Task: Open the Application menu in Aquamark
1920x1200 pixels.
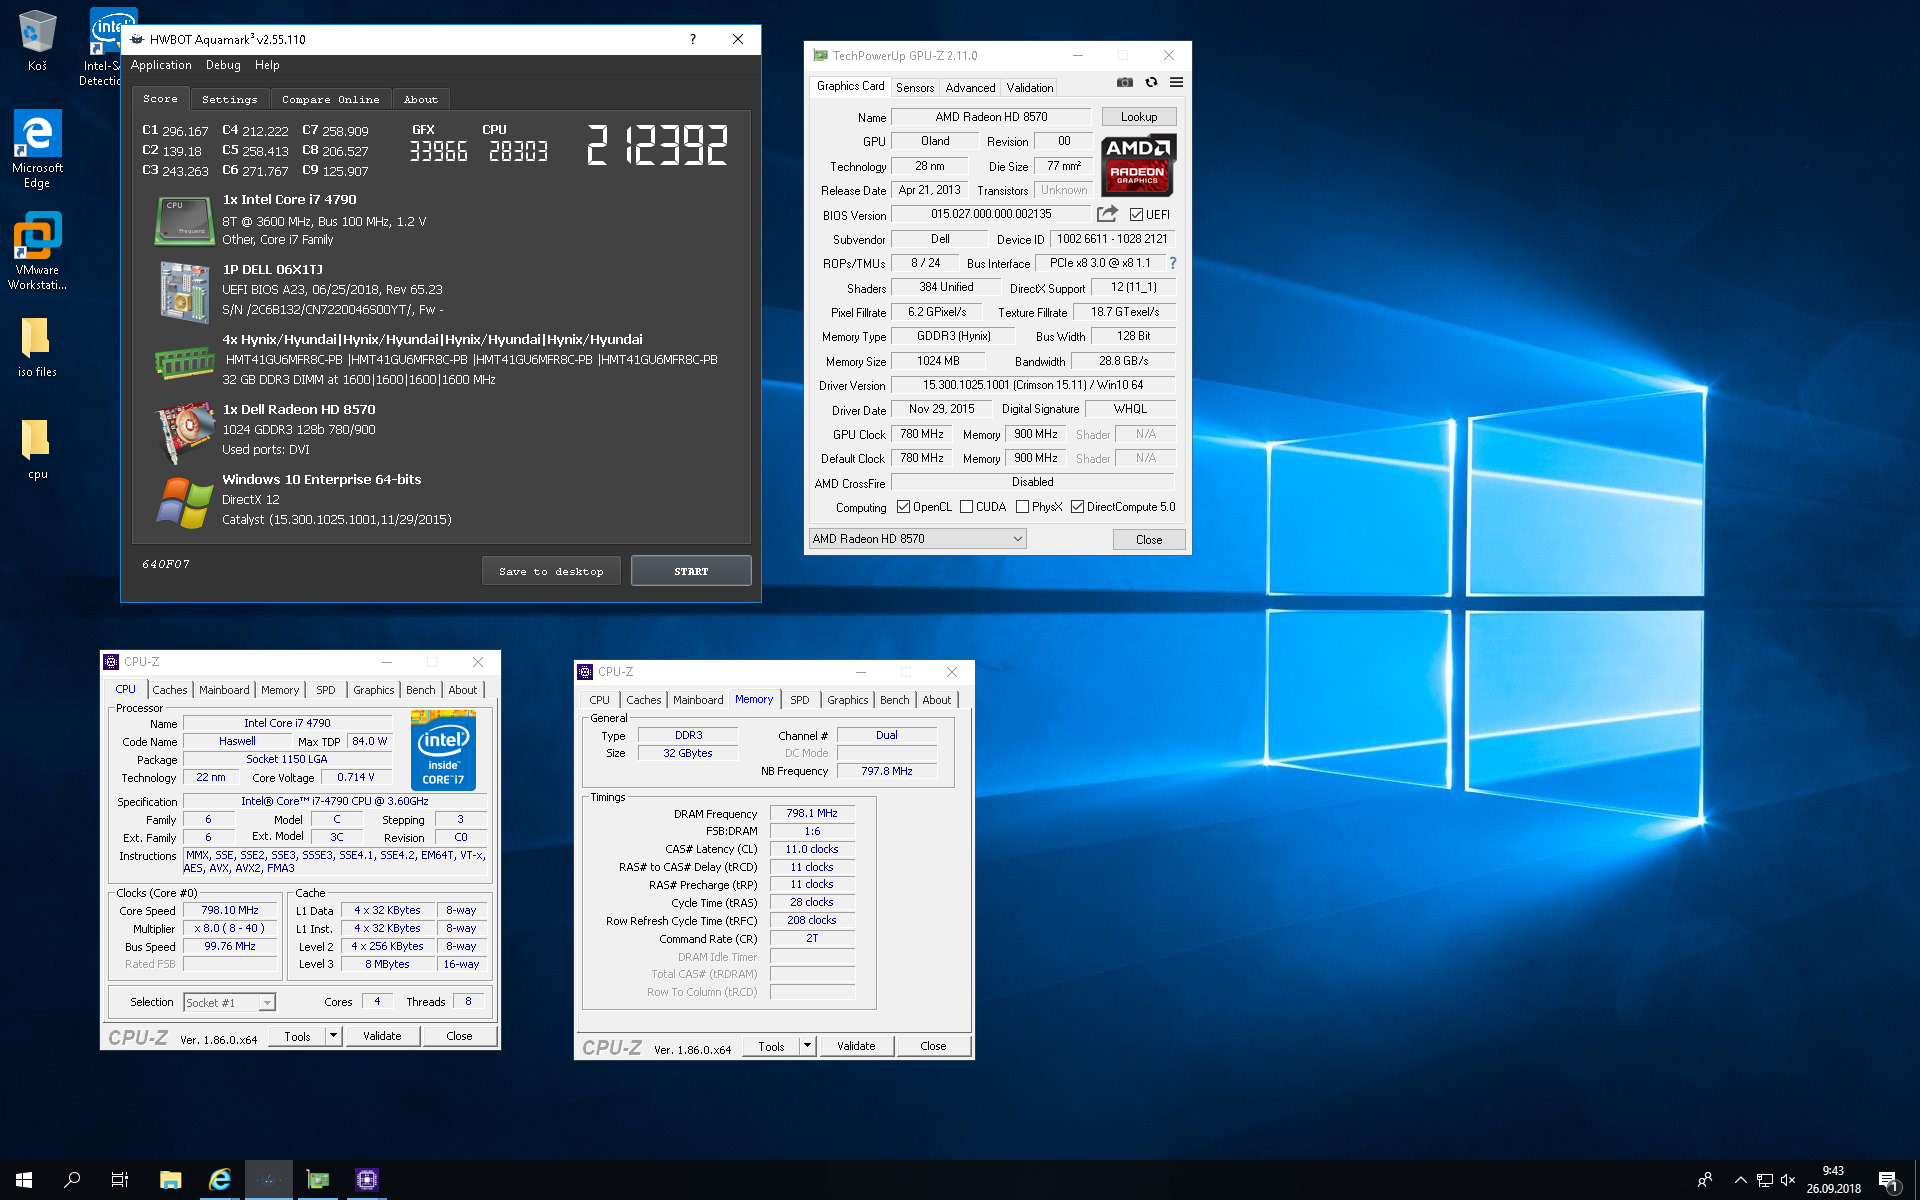Action: (x=161, y=65)
